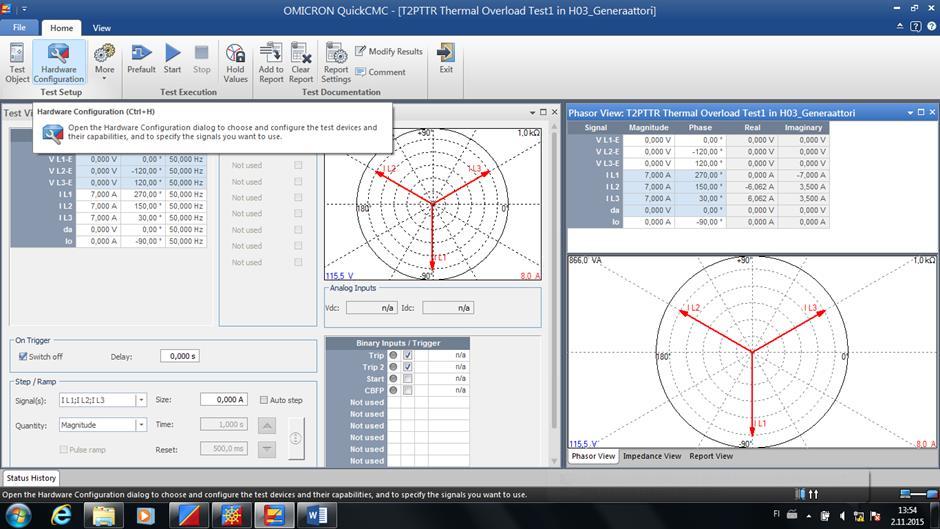Image resolution: width=940 pixels, height=529 pixels.
Task: Enable the Auto step checkbox
Action: (264, 400)
